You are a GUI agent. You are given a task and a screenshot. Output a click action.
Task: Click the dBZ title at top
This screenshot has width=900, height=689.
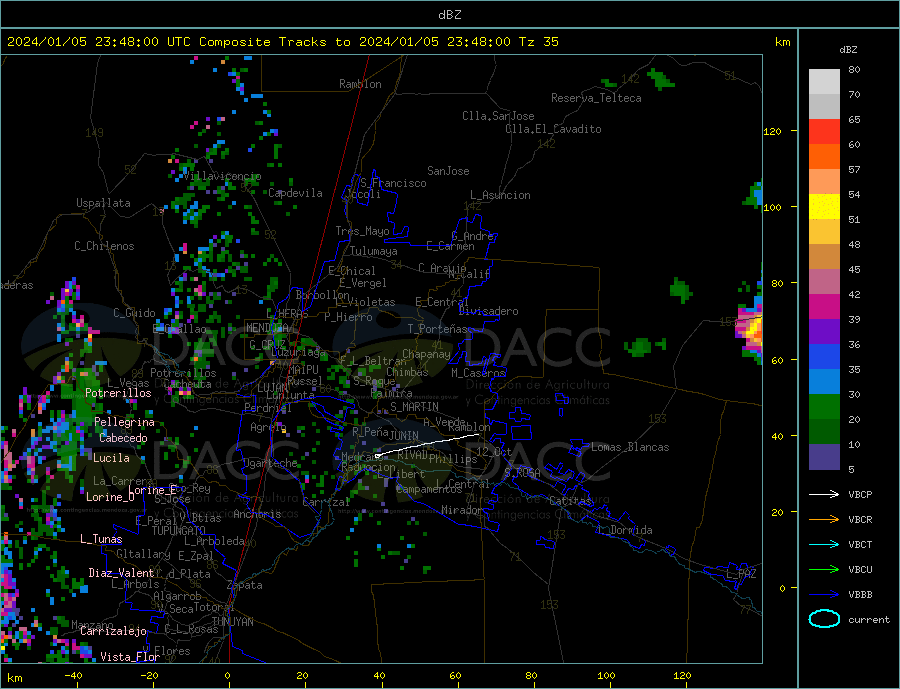click(449, 15)
